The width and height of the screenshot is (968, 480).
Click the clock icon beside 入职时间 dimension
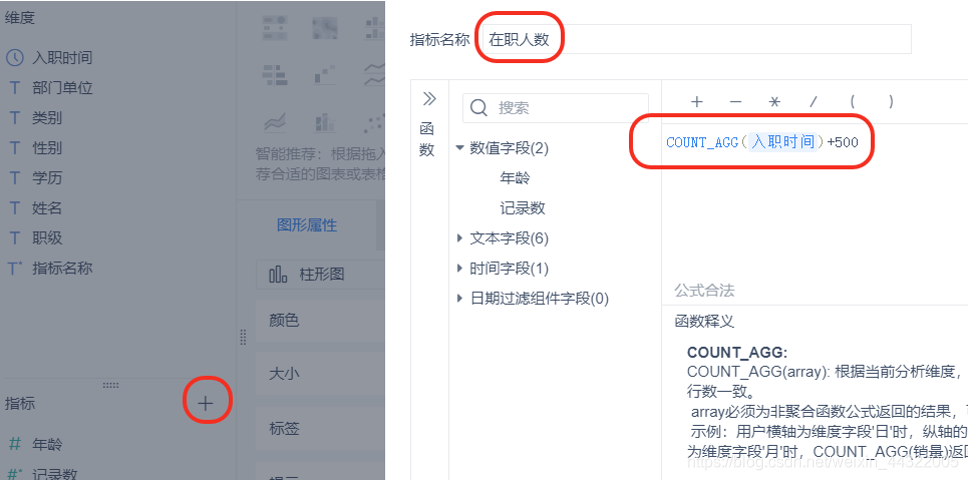click(x=14, y=58)
